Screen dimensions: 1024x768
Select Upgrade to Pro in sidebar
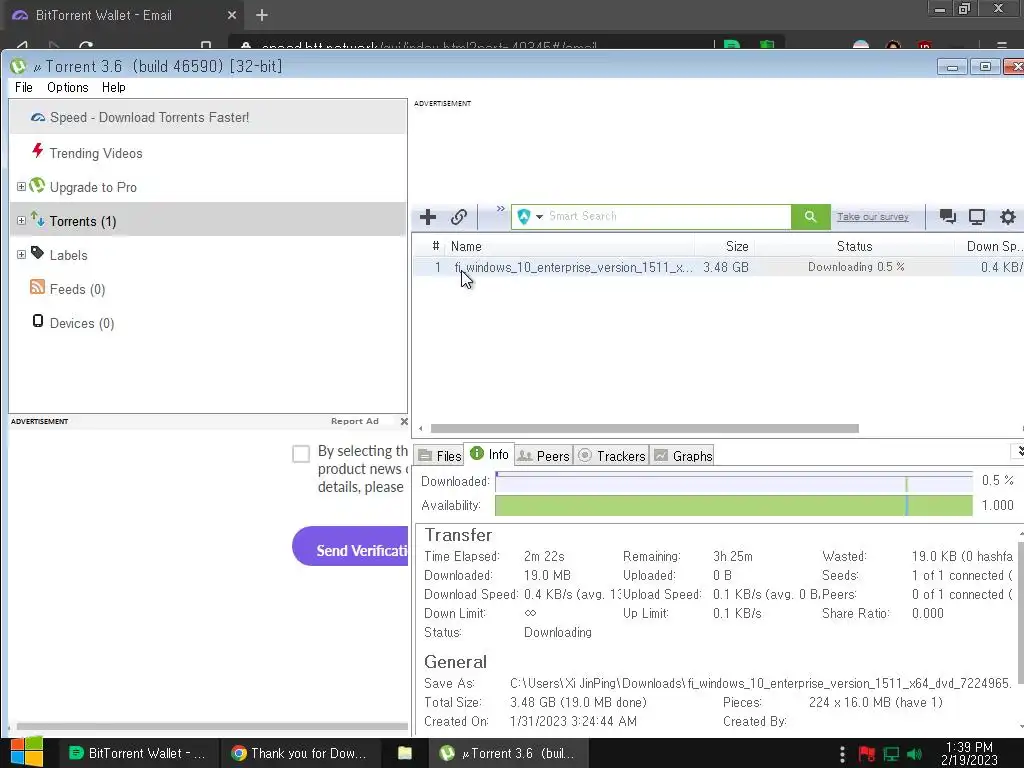[93, 187]
